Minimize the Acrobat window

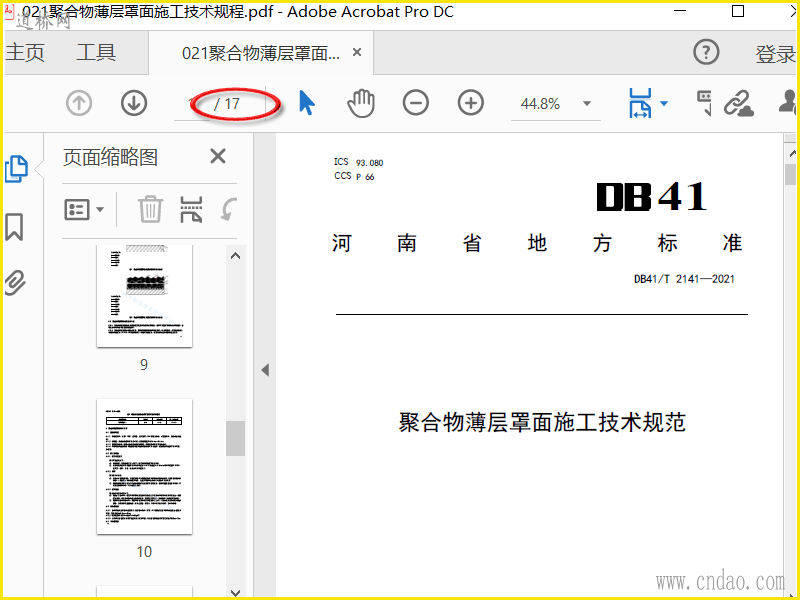pos(680,11)
